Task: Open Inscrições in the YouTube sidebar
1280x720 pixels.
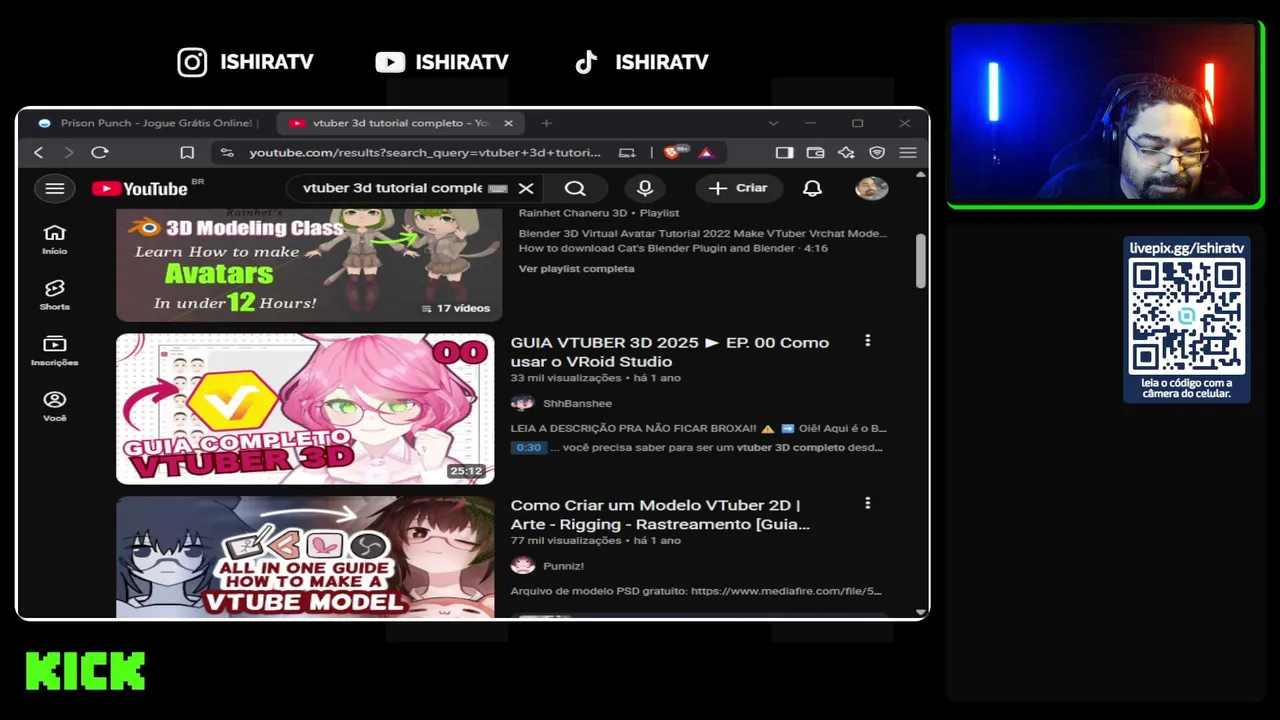Action: (55, 350)
